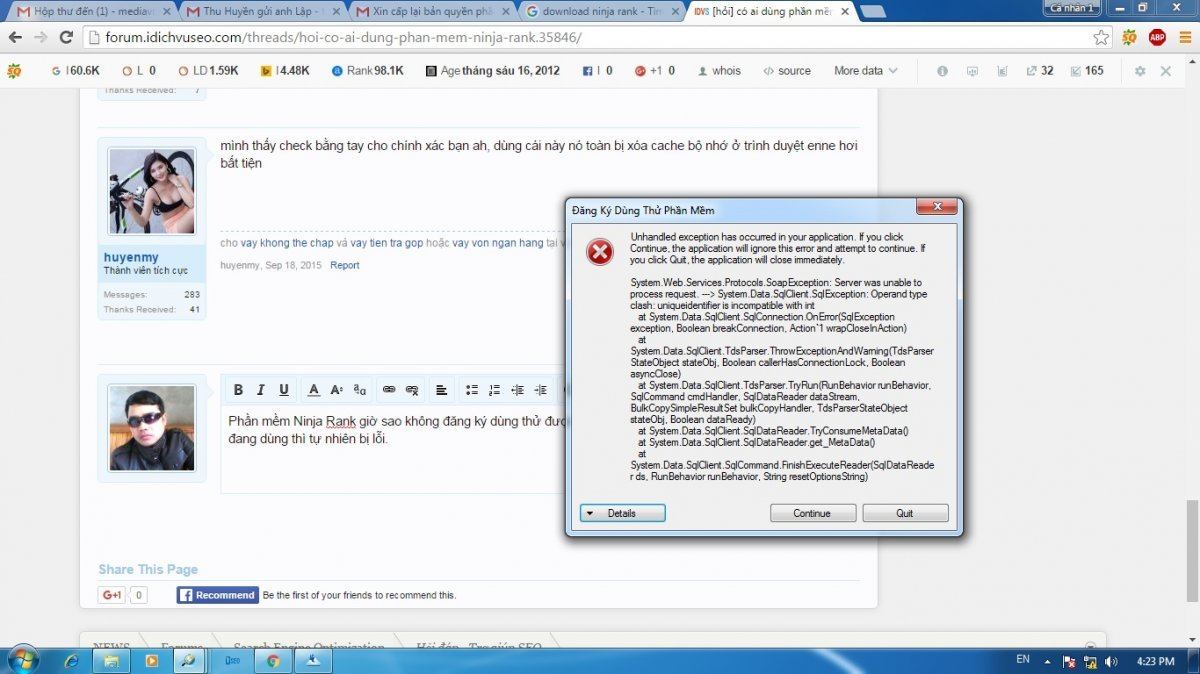Reload the page with the refresh icon
Screen dimensions: 1200x674
66,37
